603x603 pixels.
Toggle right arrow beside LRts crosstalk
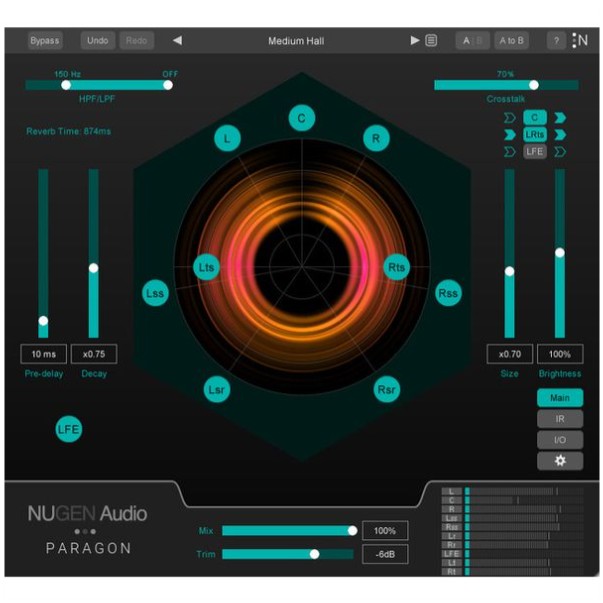point(560,135)
